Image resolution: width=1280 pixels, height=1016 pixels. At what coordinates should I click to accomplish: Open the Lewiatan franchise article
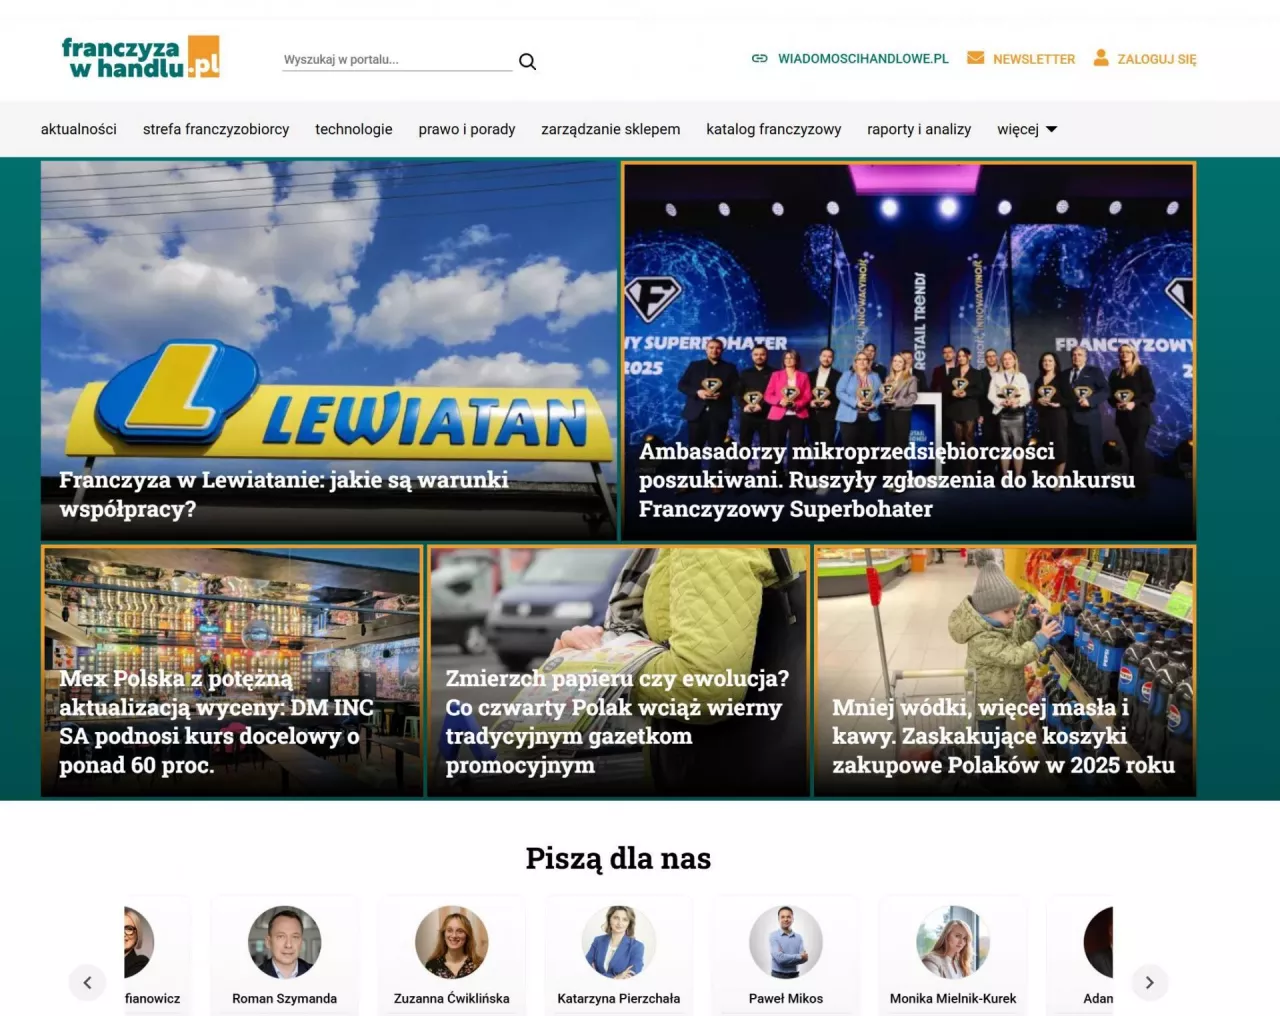(x=329, y=351)
